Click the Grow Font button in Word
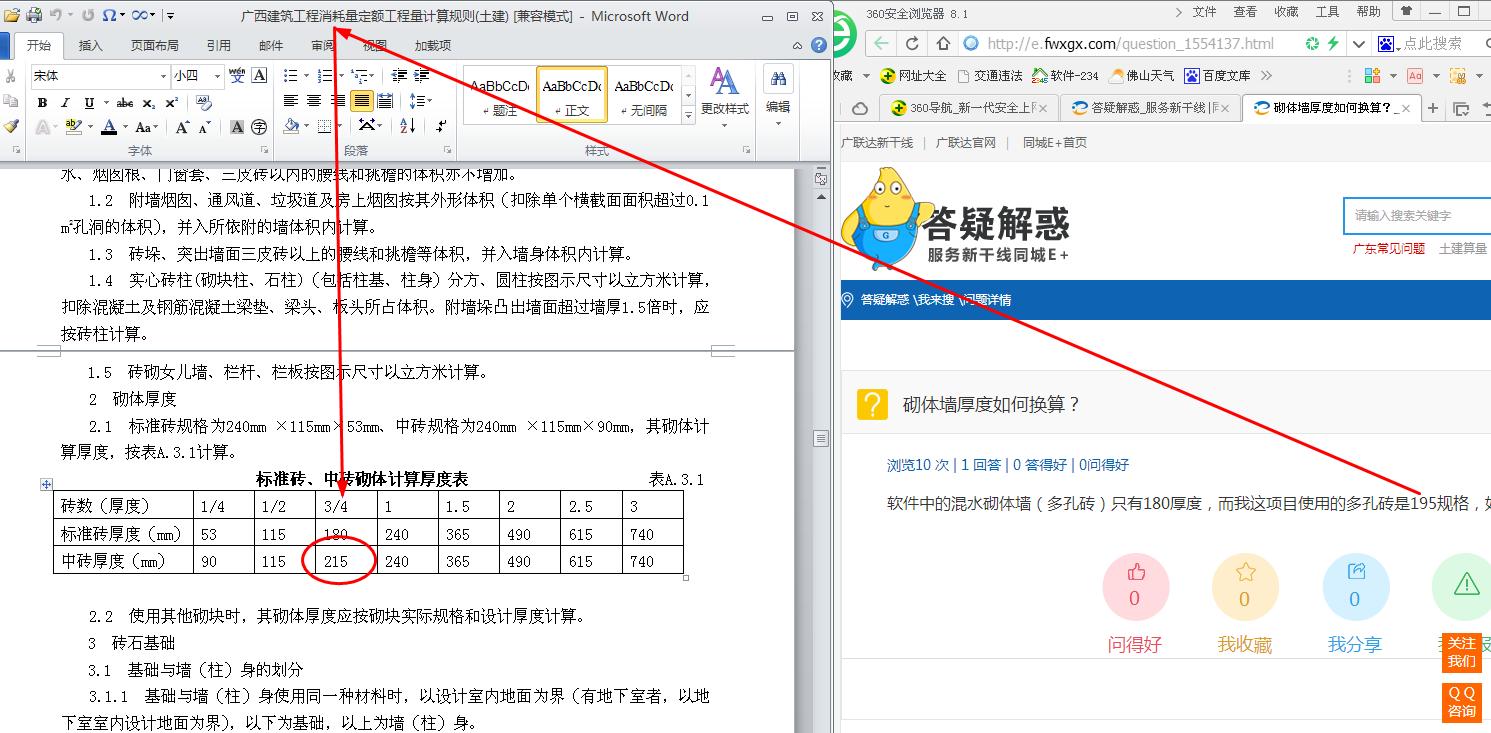 (x=182, y=127)
